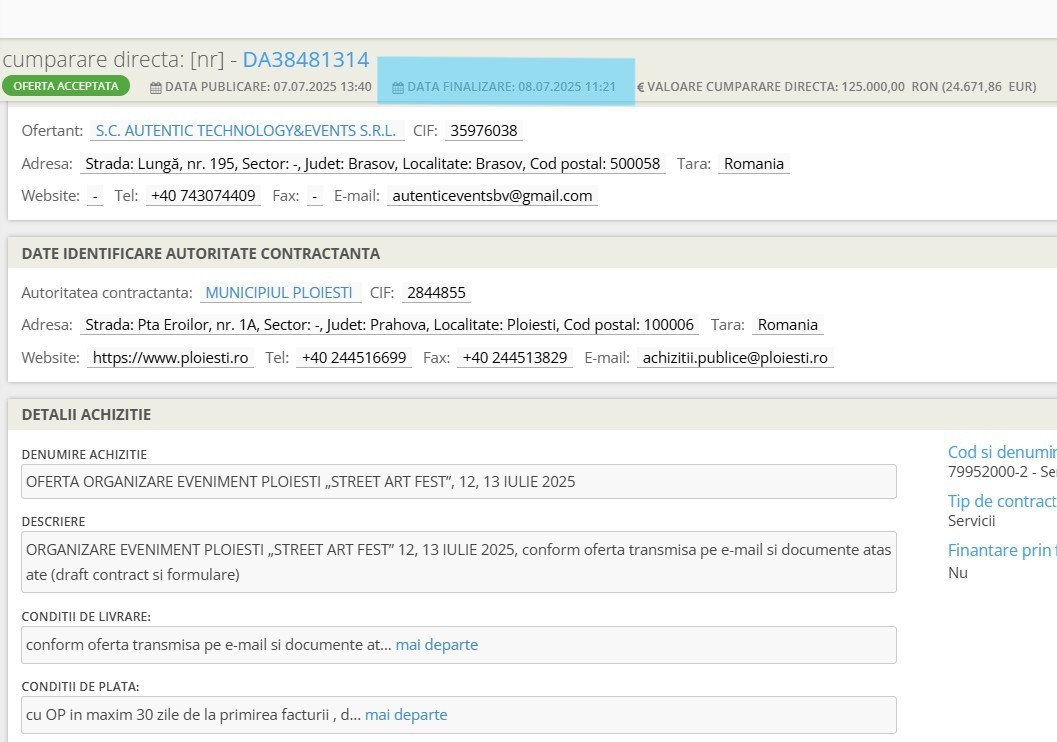Click the Detalii Achizitie section header
This screenshot has width=1057, height=742.
pos(86,415)
